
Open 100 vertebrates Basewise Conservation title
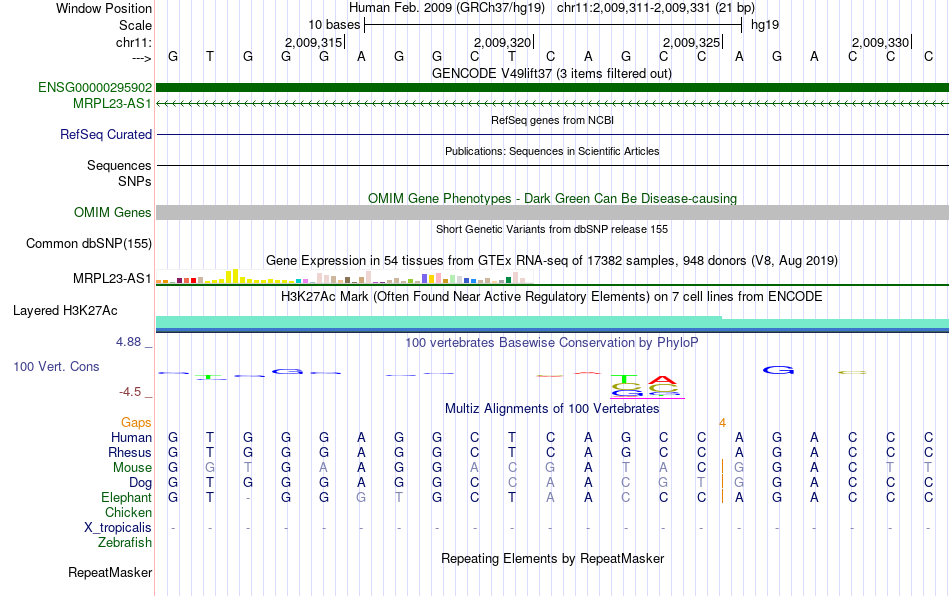(552, 343)
